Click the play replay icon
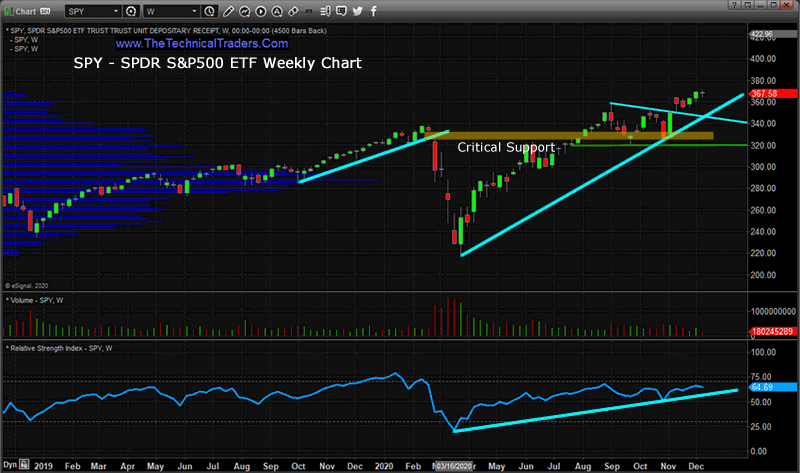The height and width of the screenshot is (473, 800). [261, 11]
